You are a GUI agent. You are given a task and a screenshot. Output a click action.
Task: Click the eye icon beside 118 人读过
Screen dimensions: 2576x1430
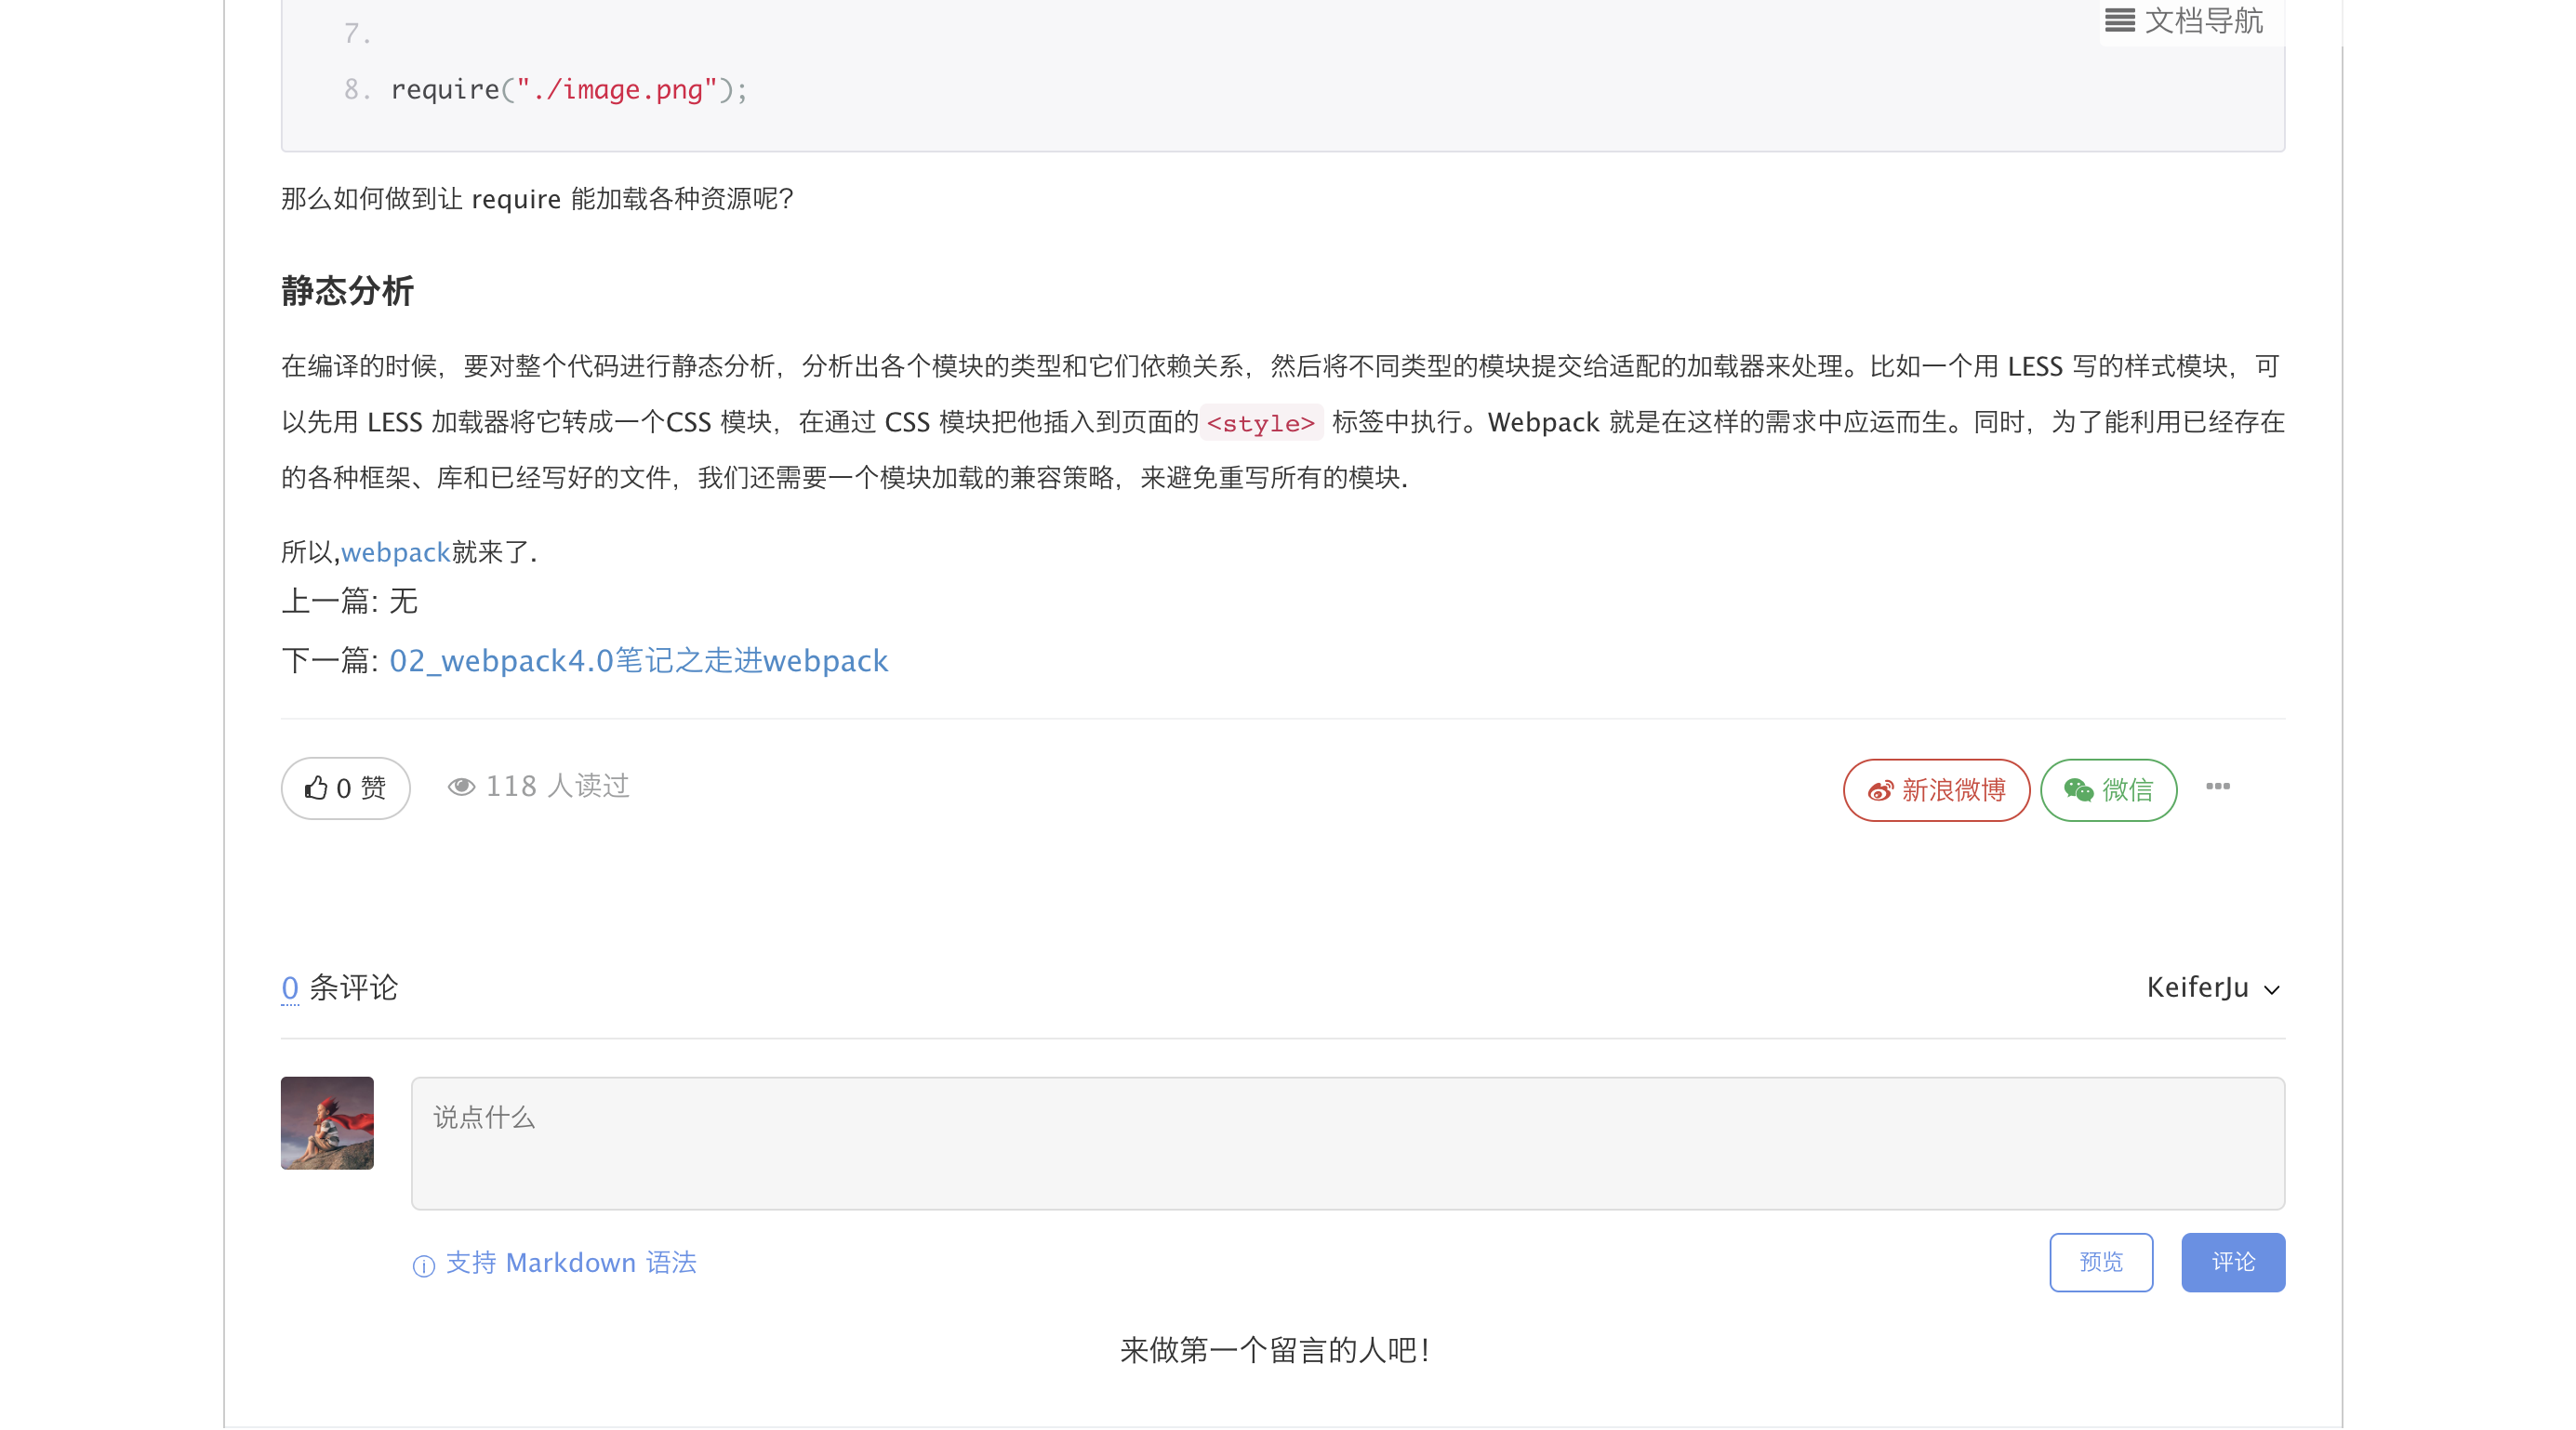point(461,787)
